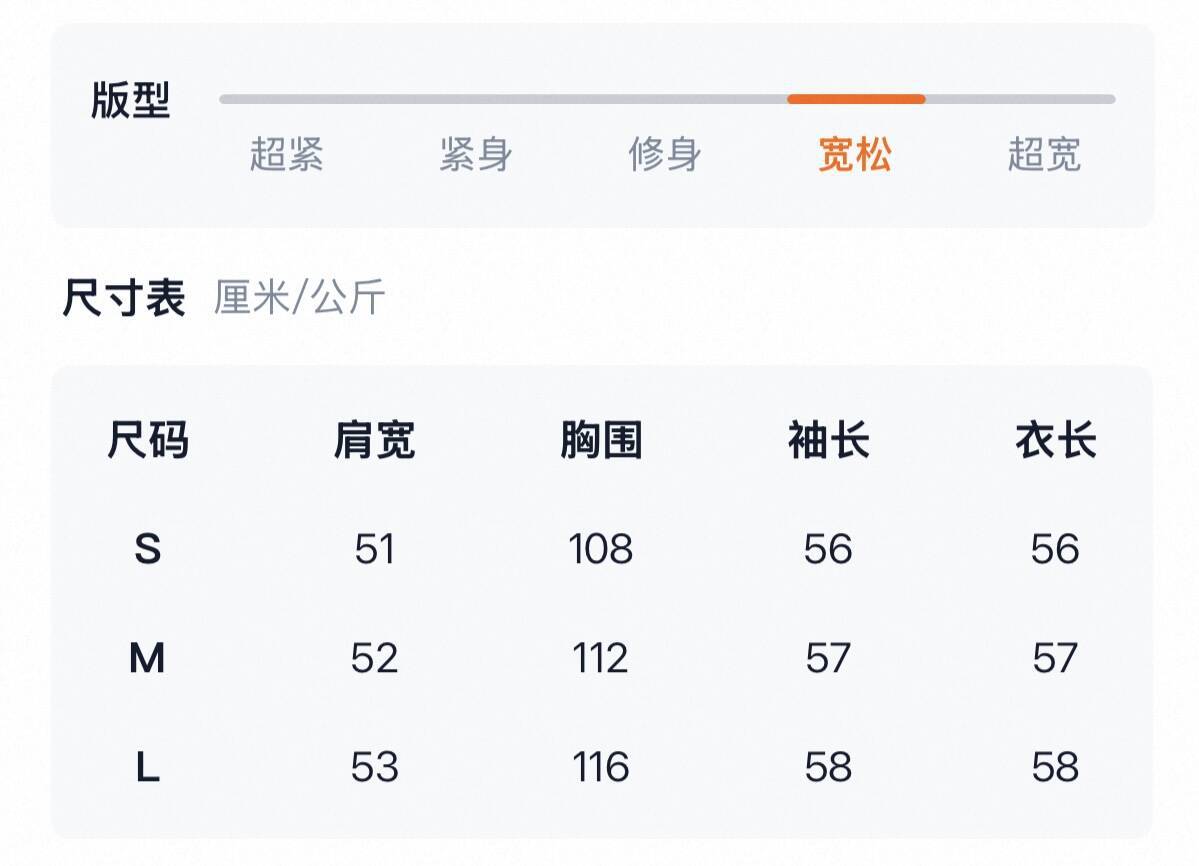Select the L size row label
This screenshot has width=1199, height=866.
pos(148,767)
